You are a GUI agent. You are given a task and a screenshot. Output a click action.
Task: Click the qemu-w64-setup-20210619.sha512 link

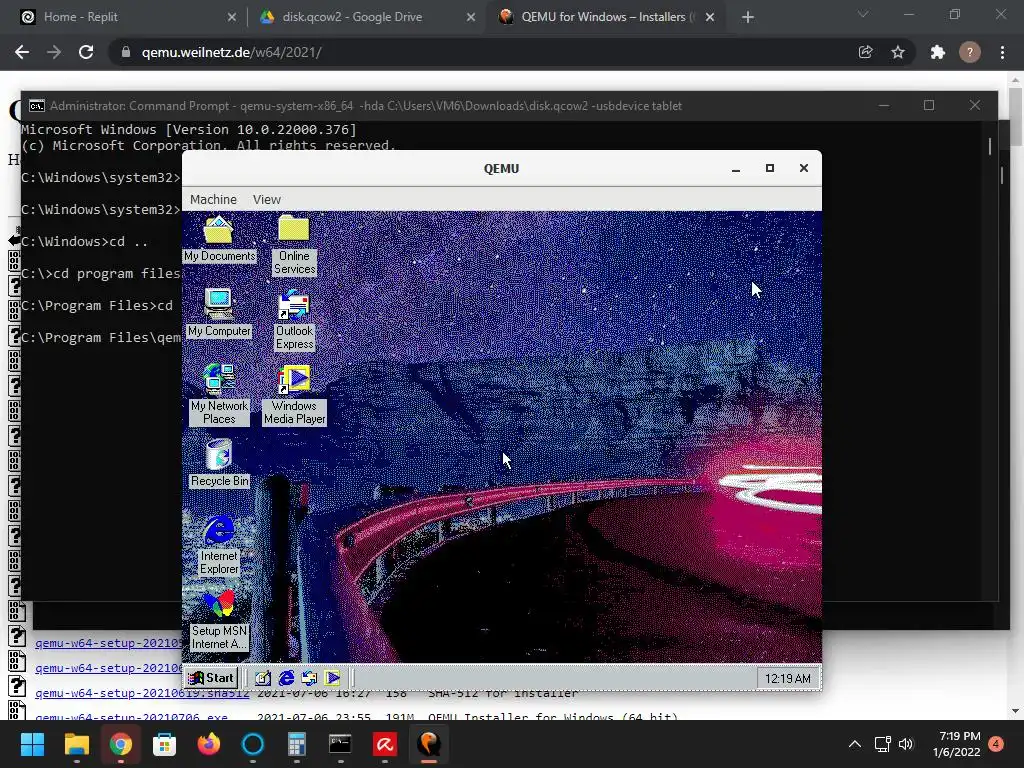[142, 693]
